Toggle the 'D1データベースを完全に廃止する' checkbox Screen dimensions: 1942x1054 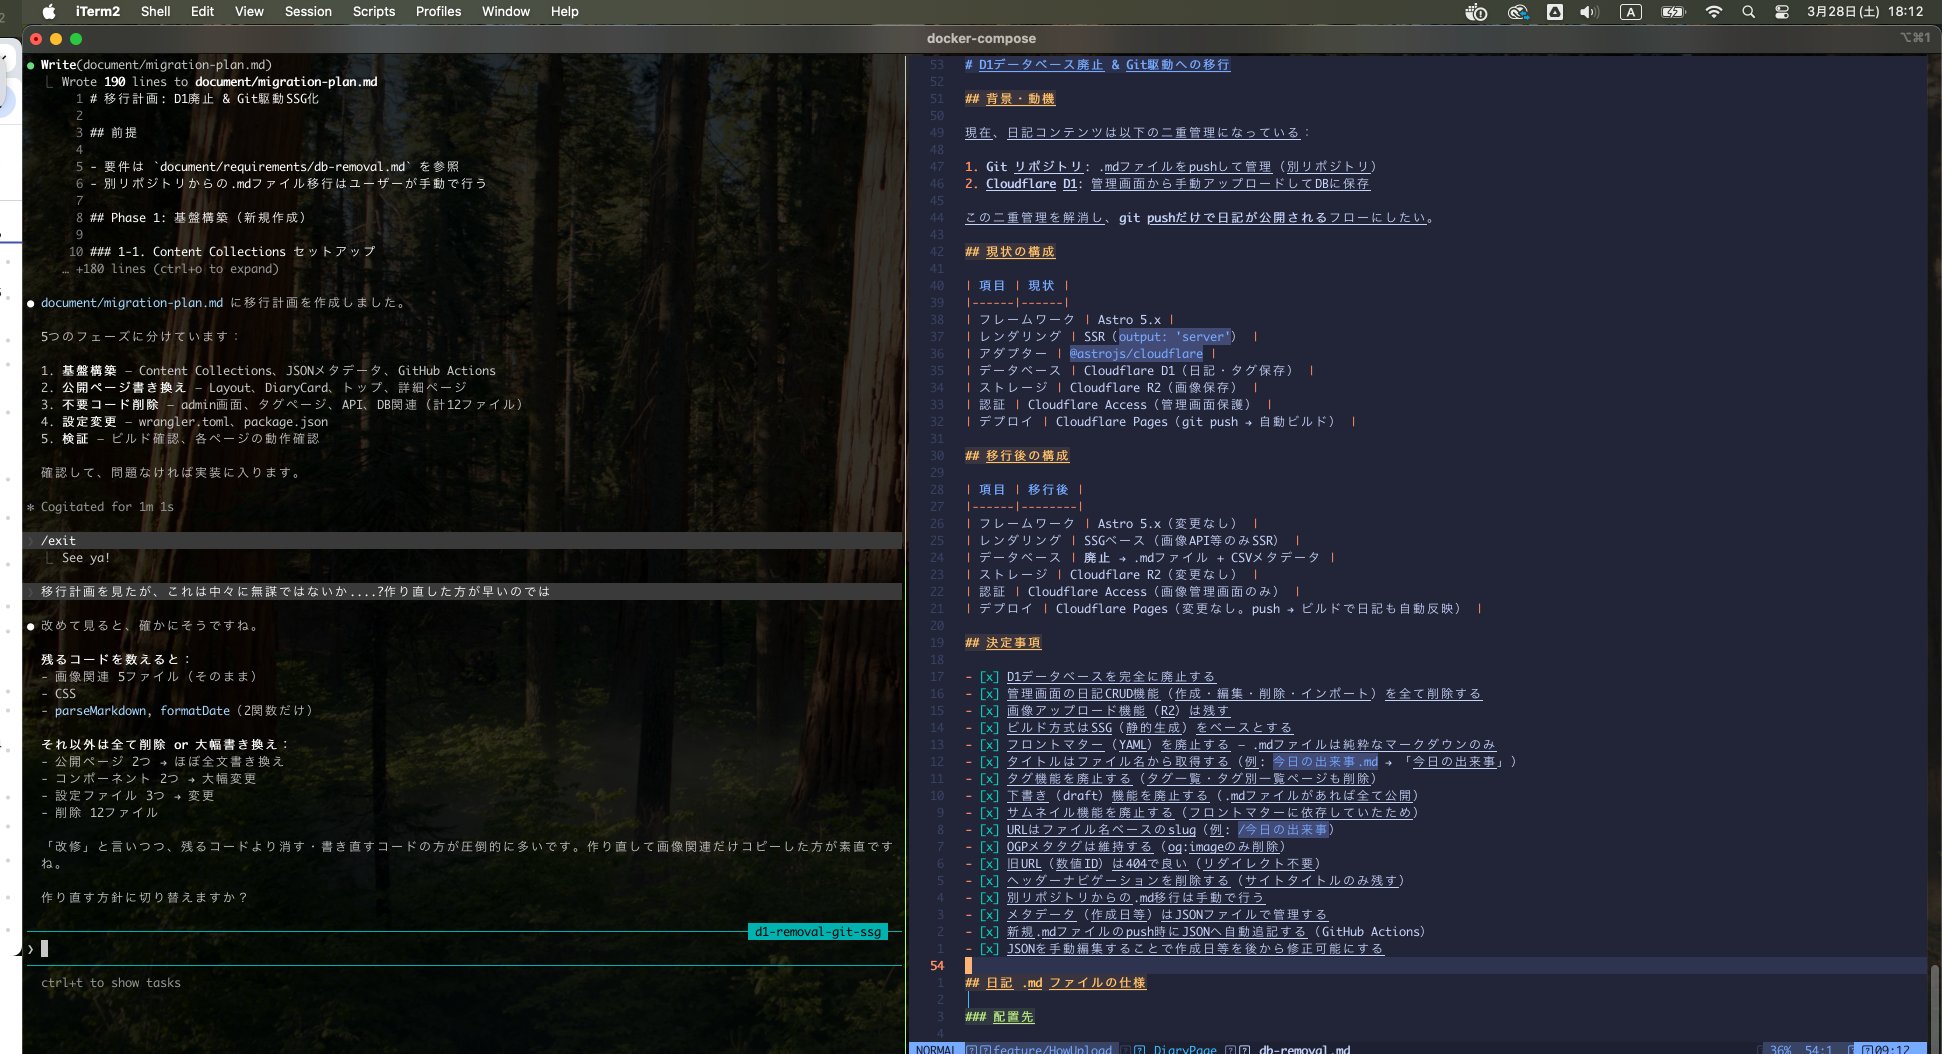point(989,677)
